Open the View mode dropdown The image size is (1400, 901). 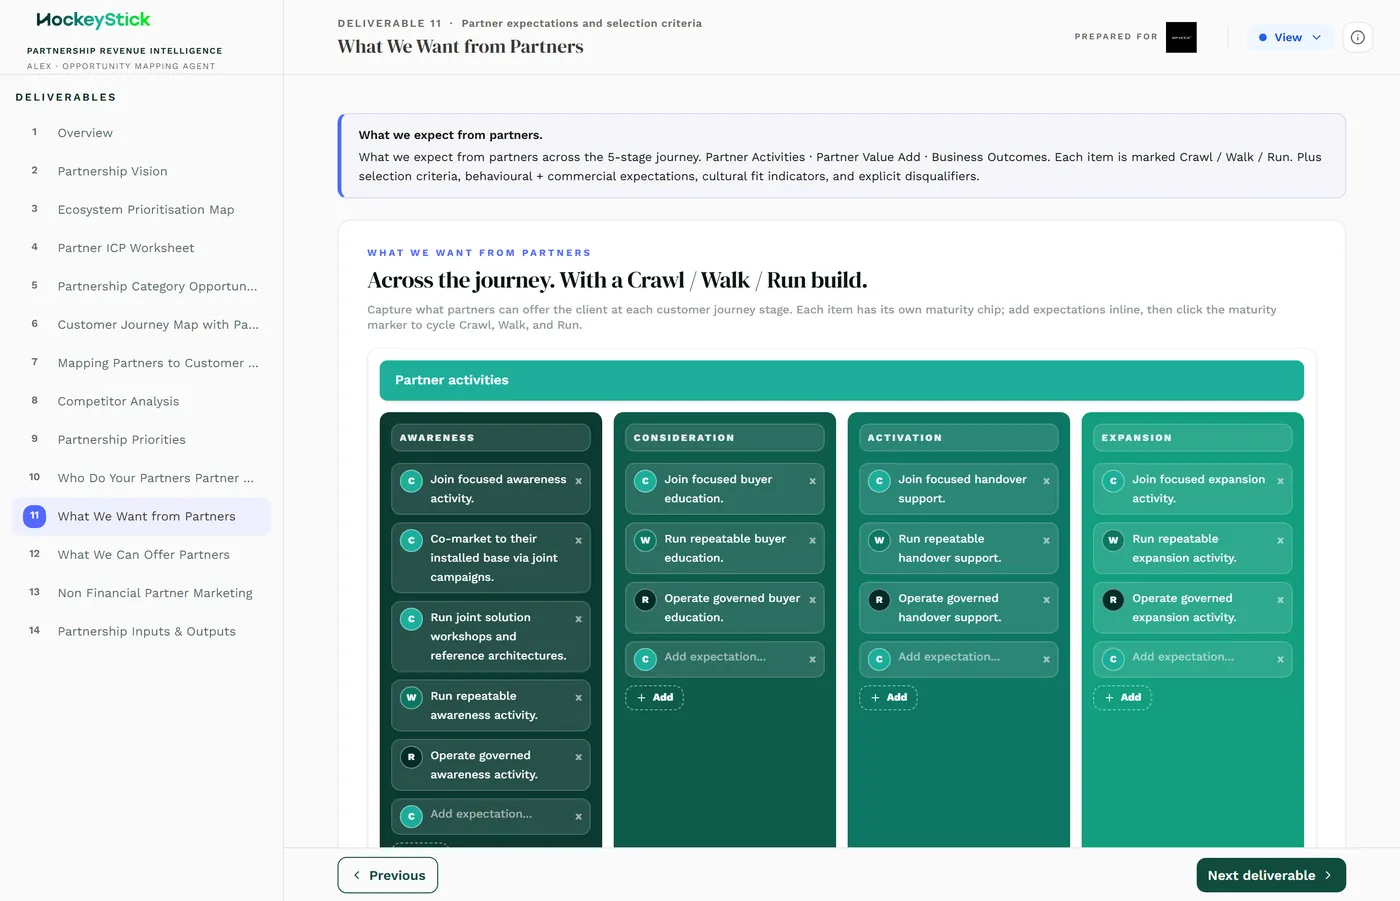1290,37
